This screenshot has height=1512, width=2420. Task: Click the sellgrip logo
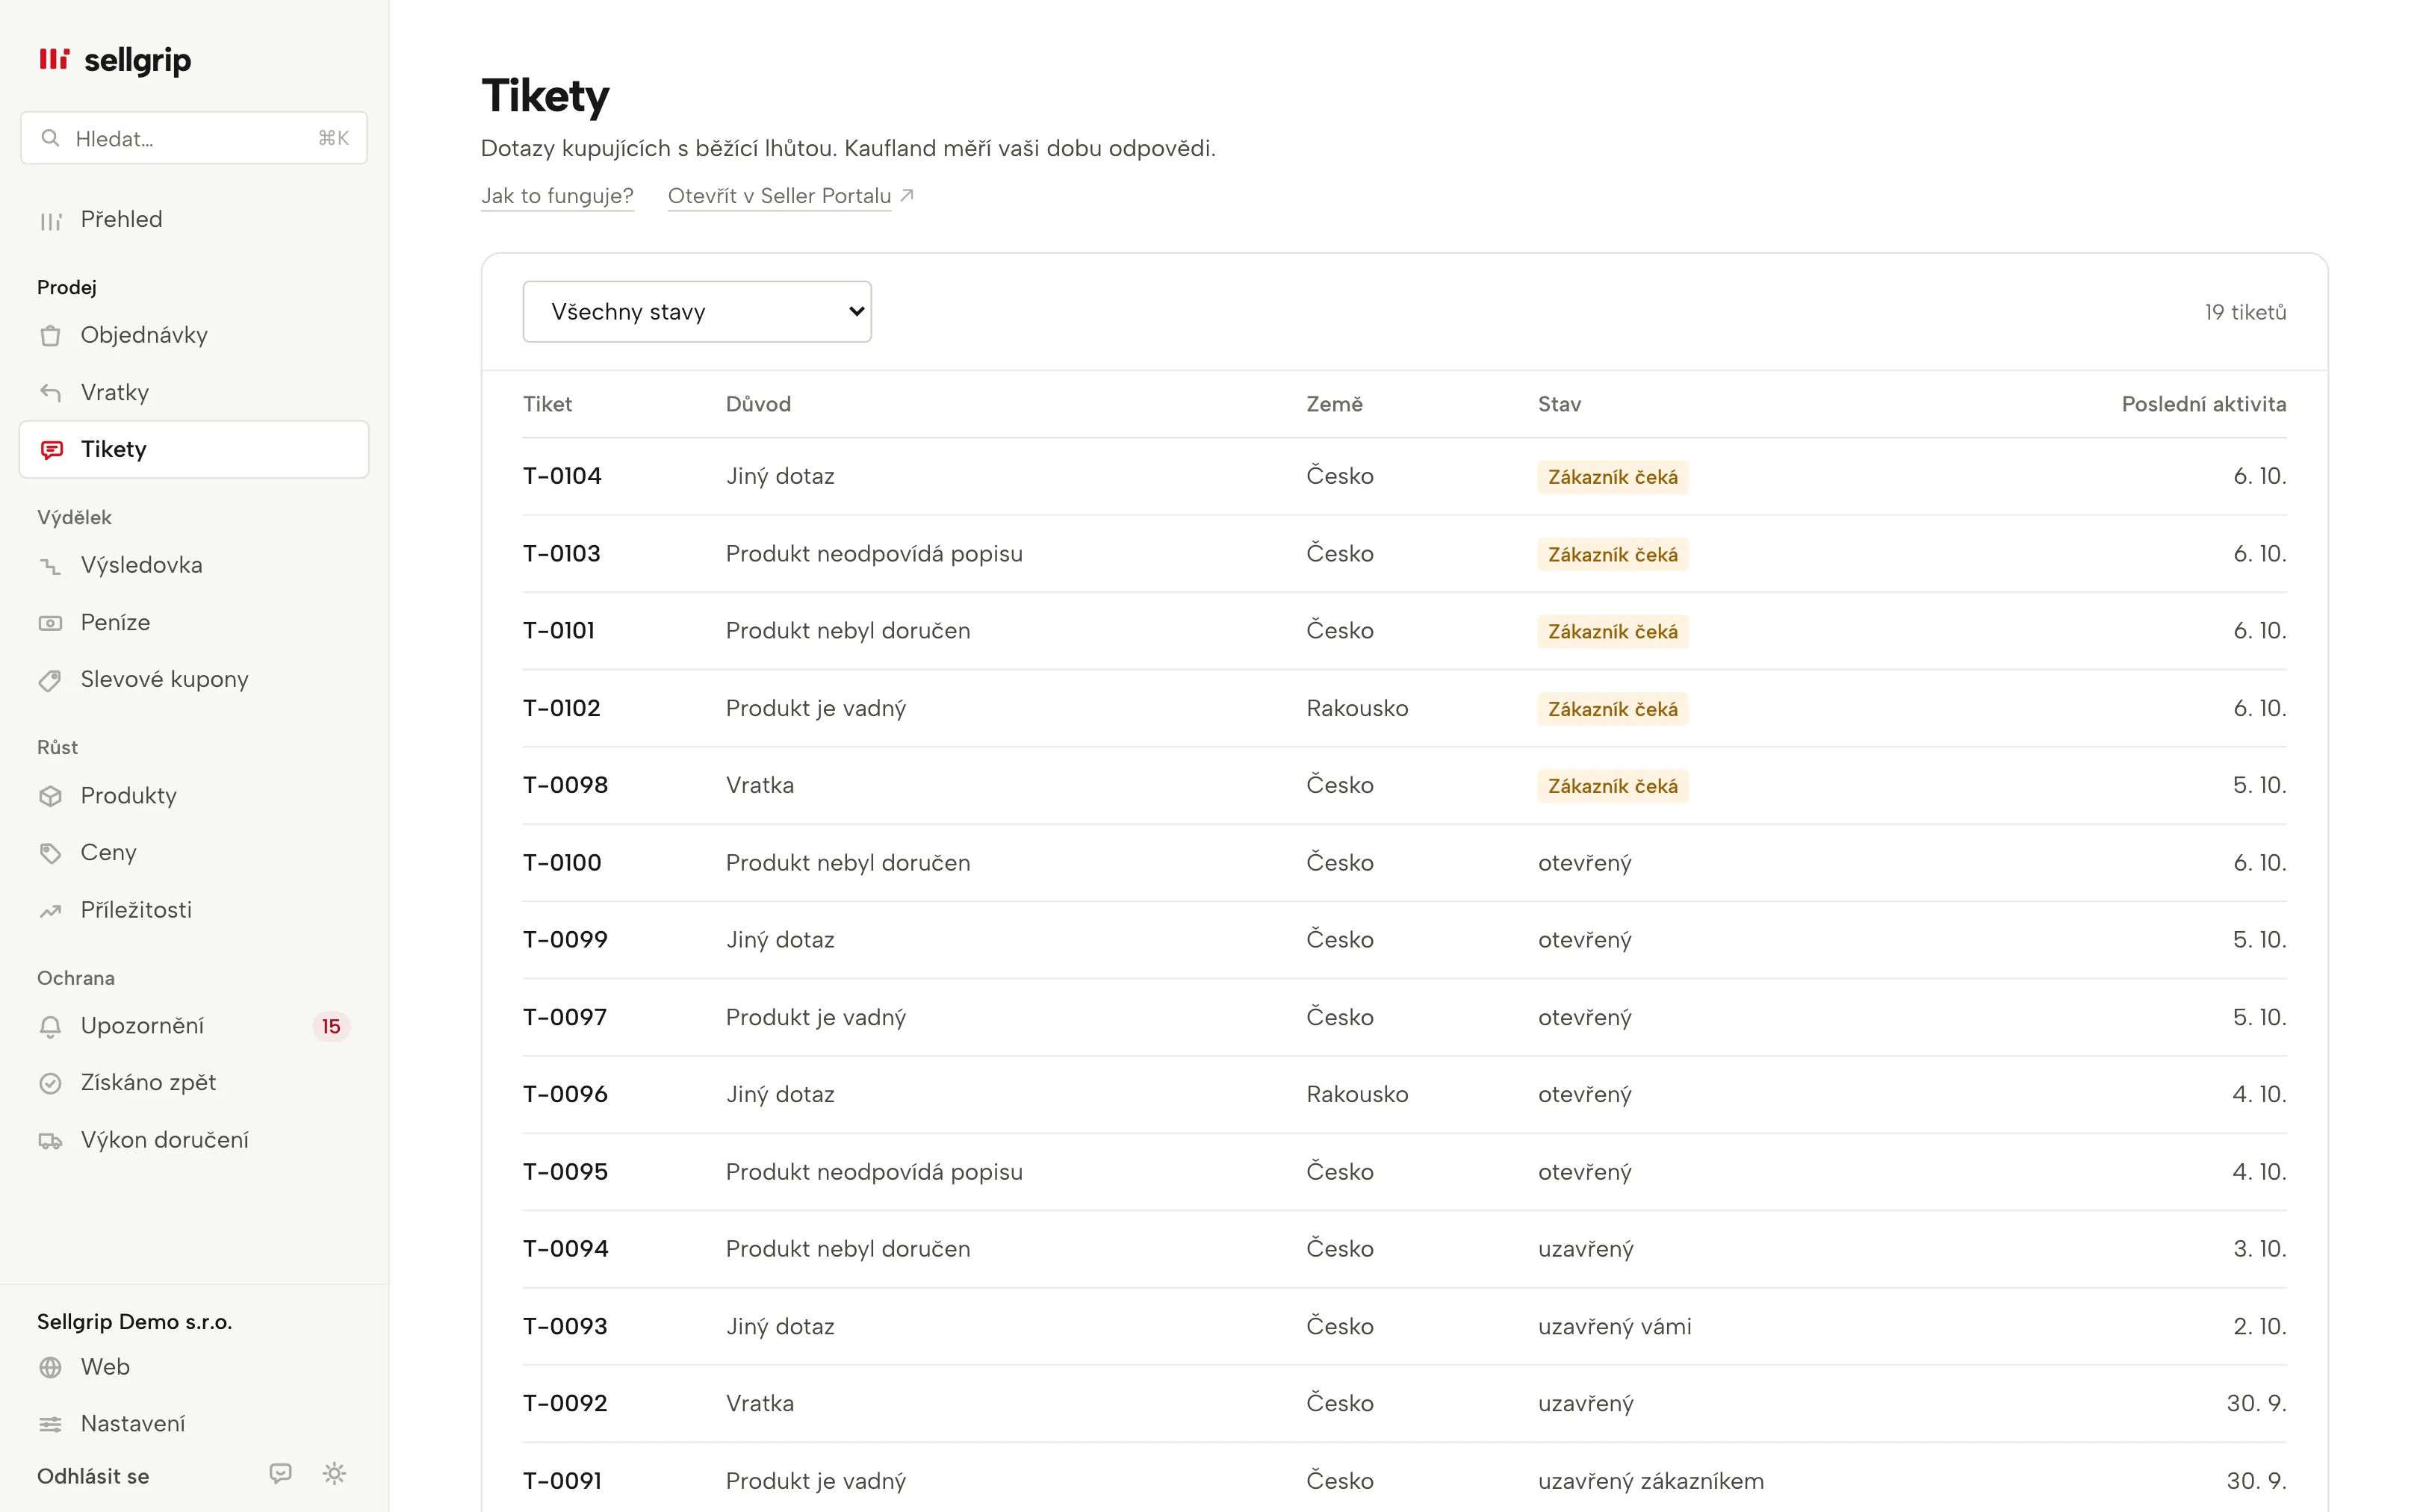(x=115, y=60)
